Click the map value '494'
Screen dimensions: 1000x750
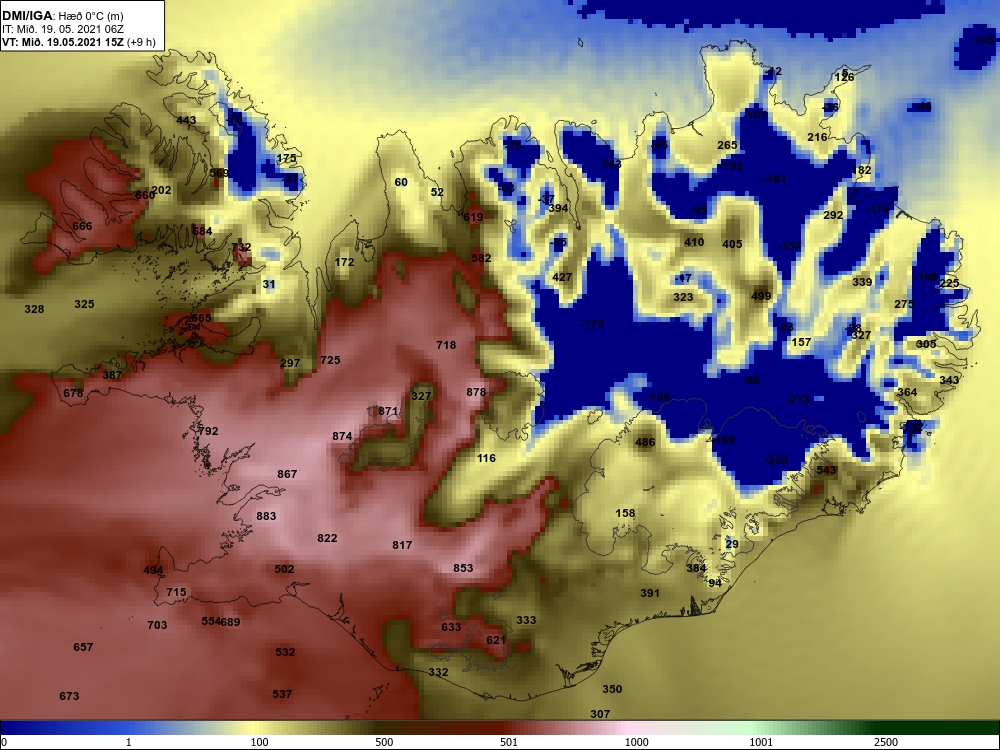coord(153,570)
